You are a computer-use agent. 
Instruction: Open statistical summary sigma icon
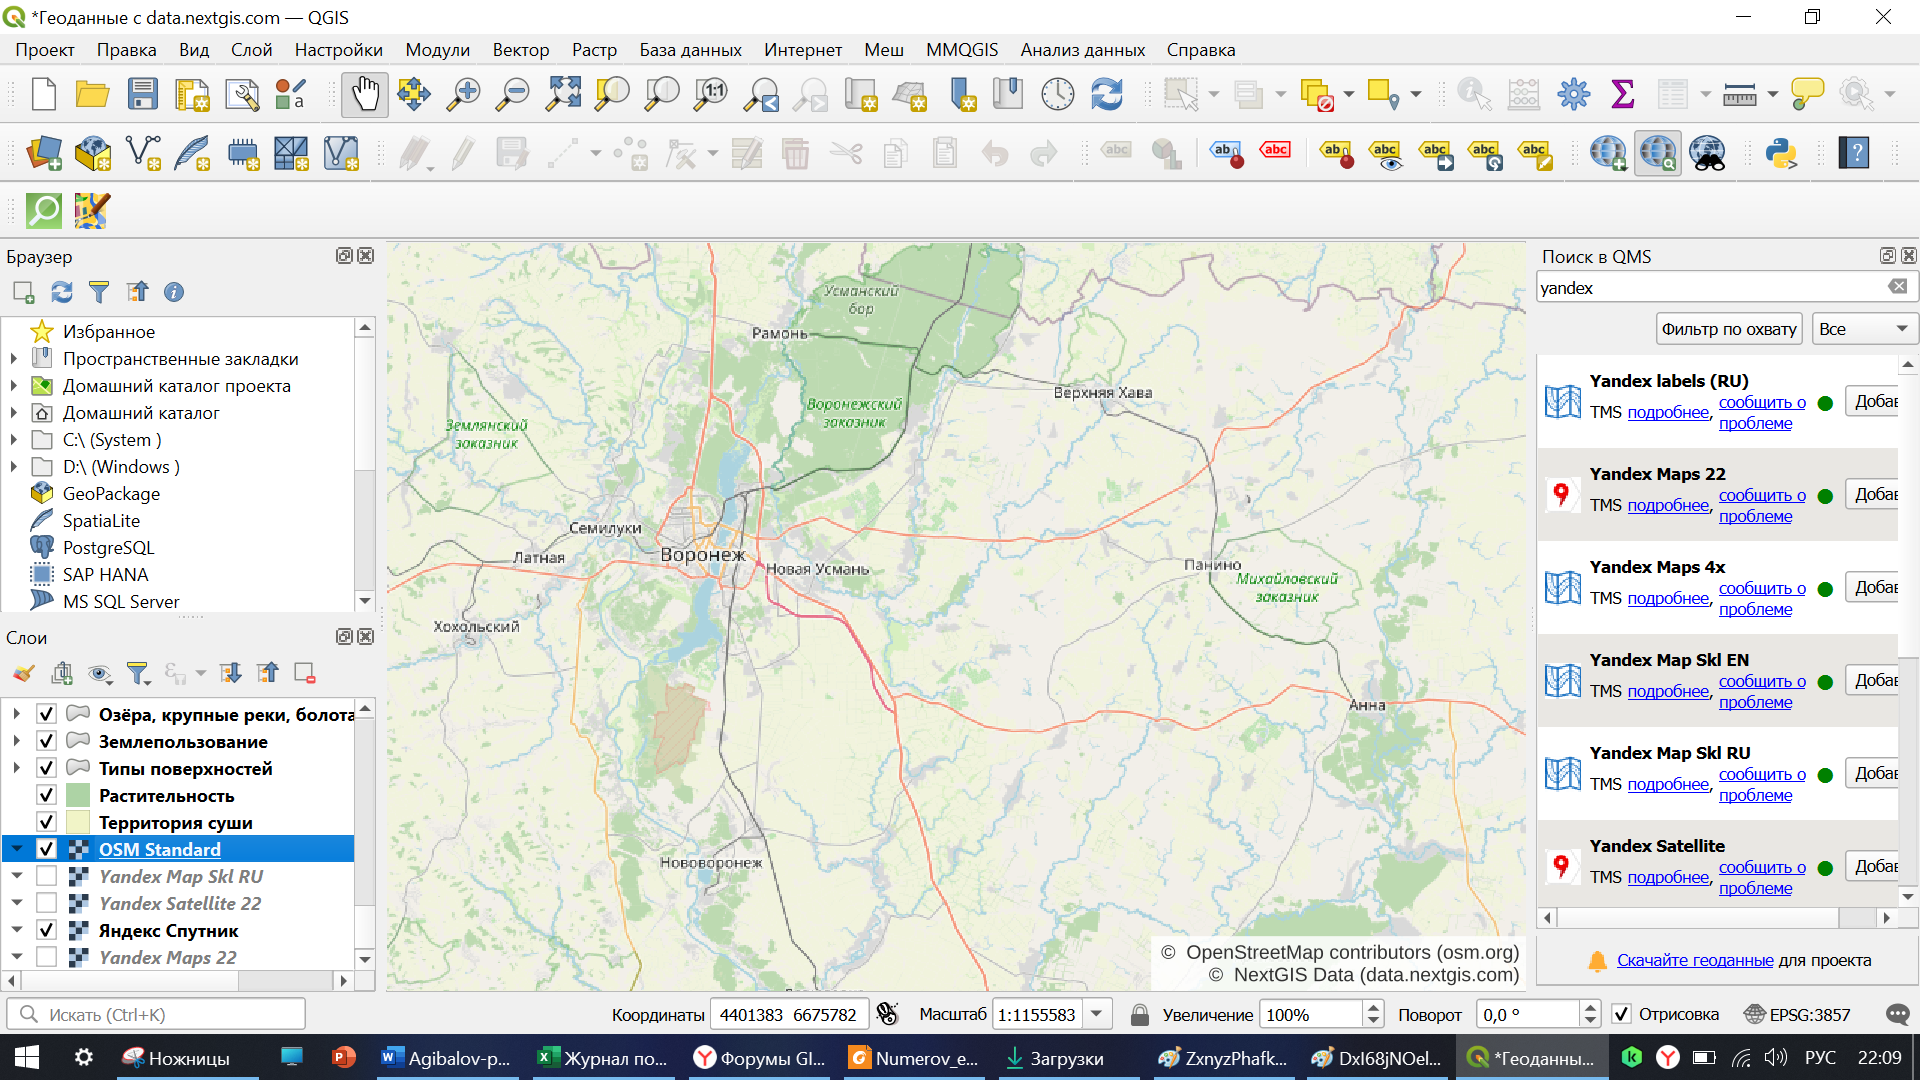click(x=1622, y=95)
